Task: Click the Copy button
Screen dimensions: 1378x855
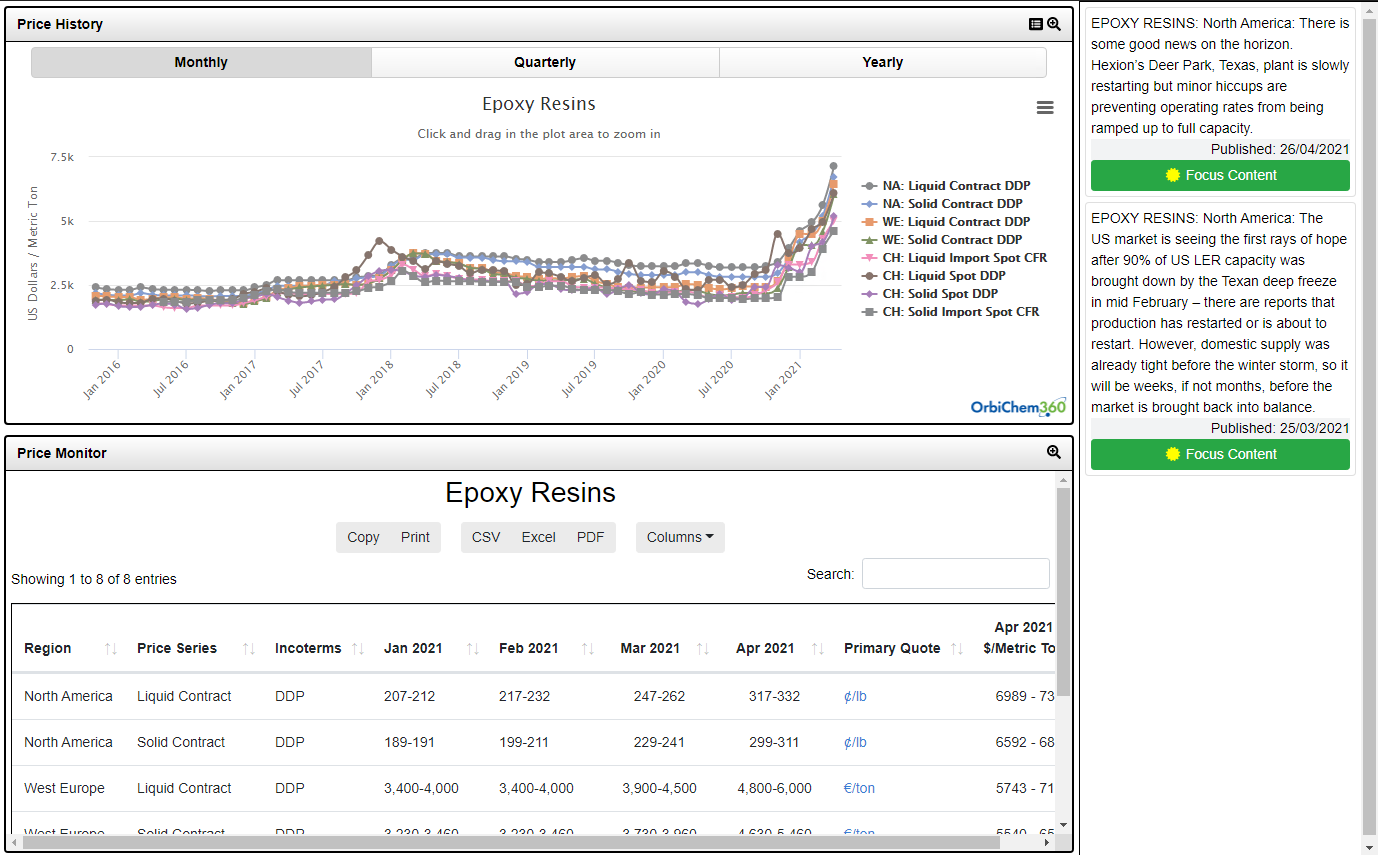Action: click(x=363, y=537)
